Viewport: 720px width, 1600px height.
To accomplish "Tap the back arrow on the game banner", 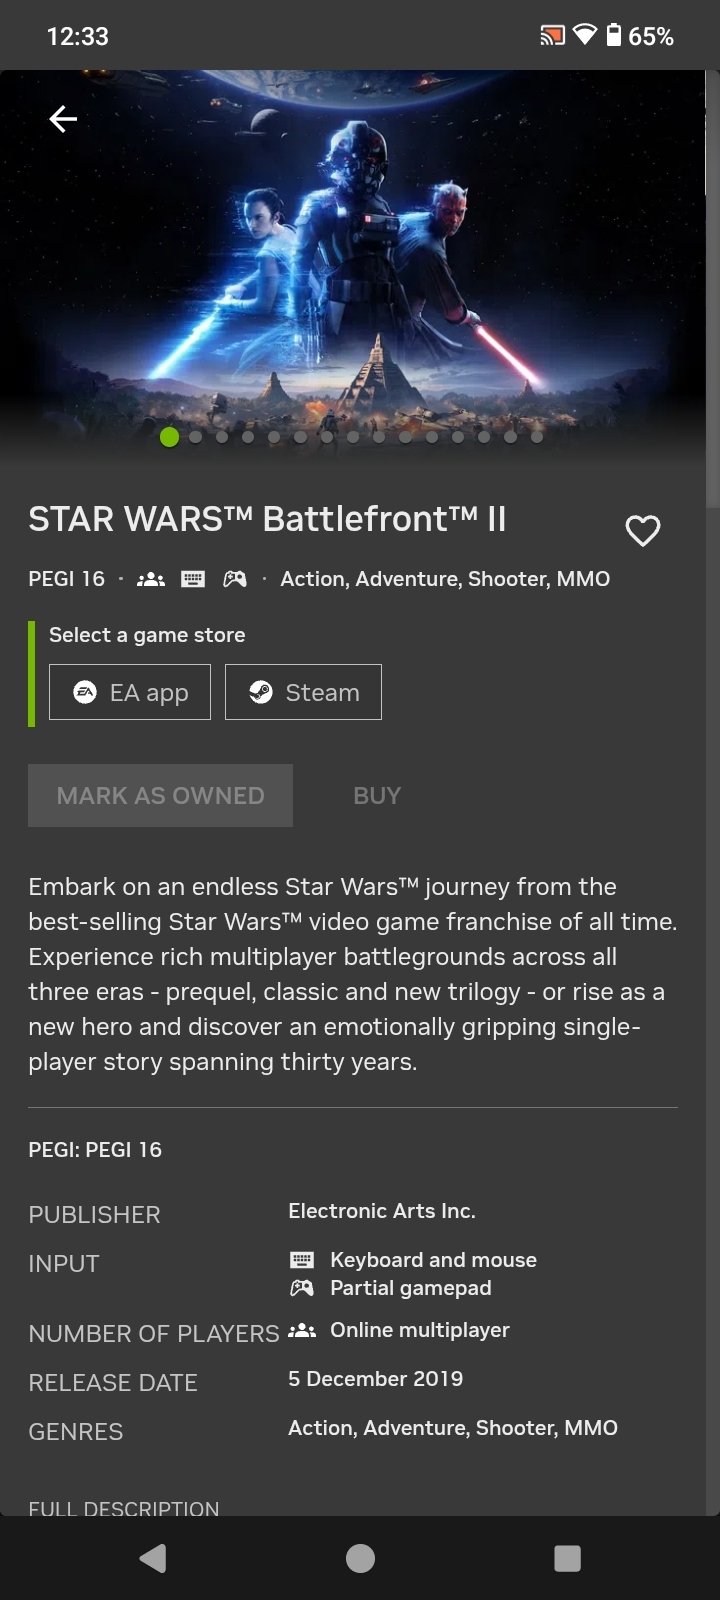I will 63,118.
